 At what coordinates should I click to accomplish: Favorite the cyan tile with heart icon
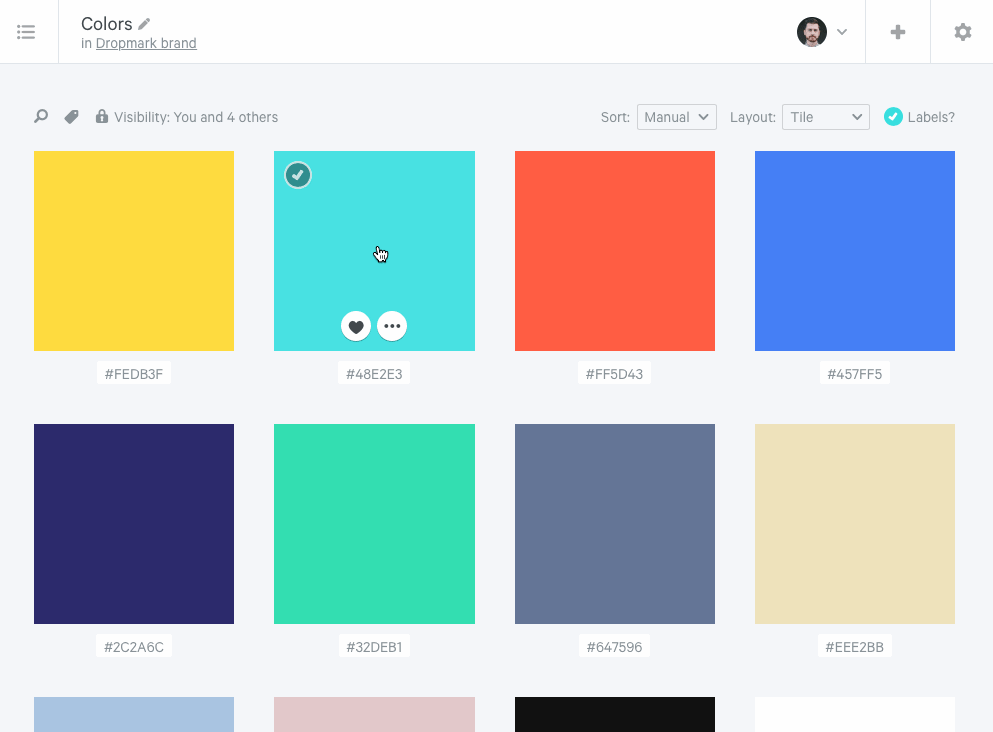[356, 326]
